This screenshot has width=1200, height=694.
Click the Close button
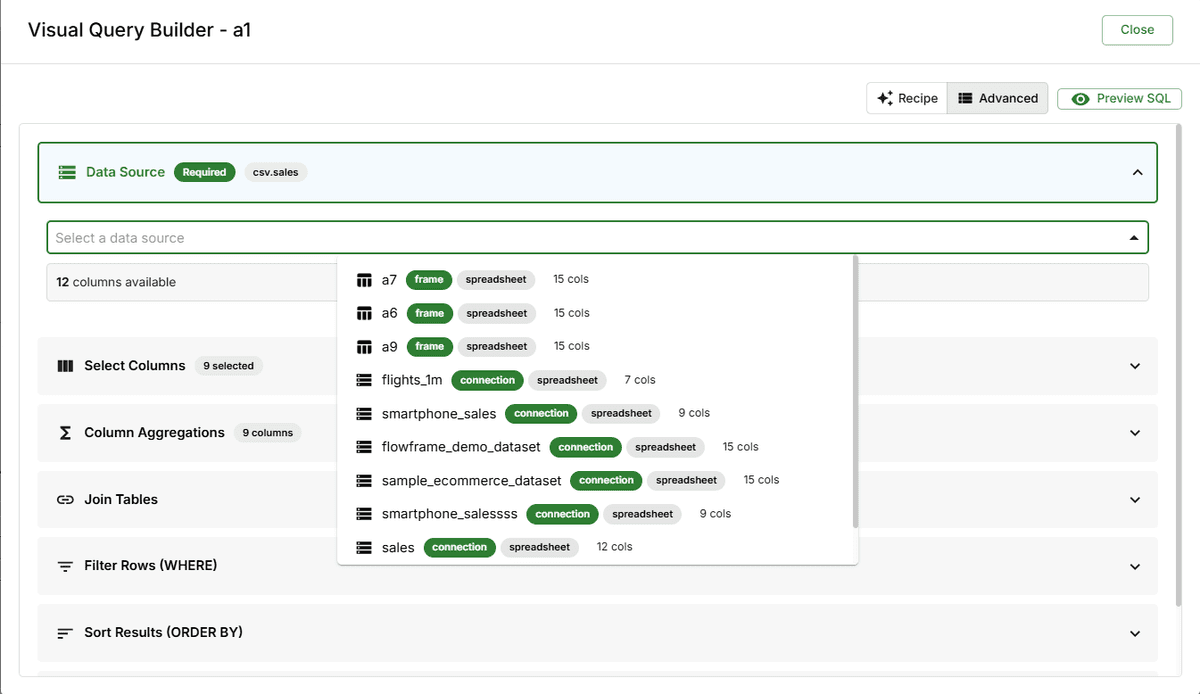tap(1137, 30)
